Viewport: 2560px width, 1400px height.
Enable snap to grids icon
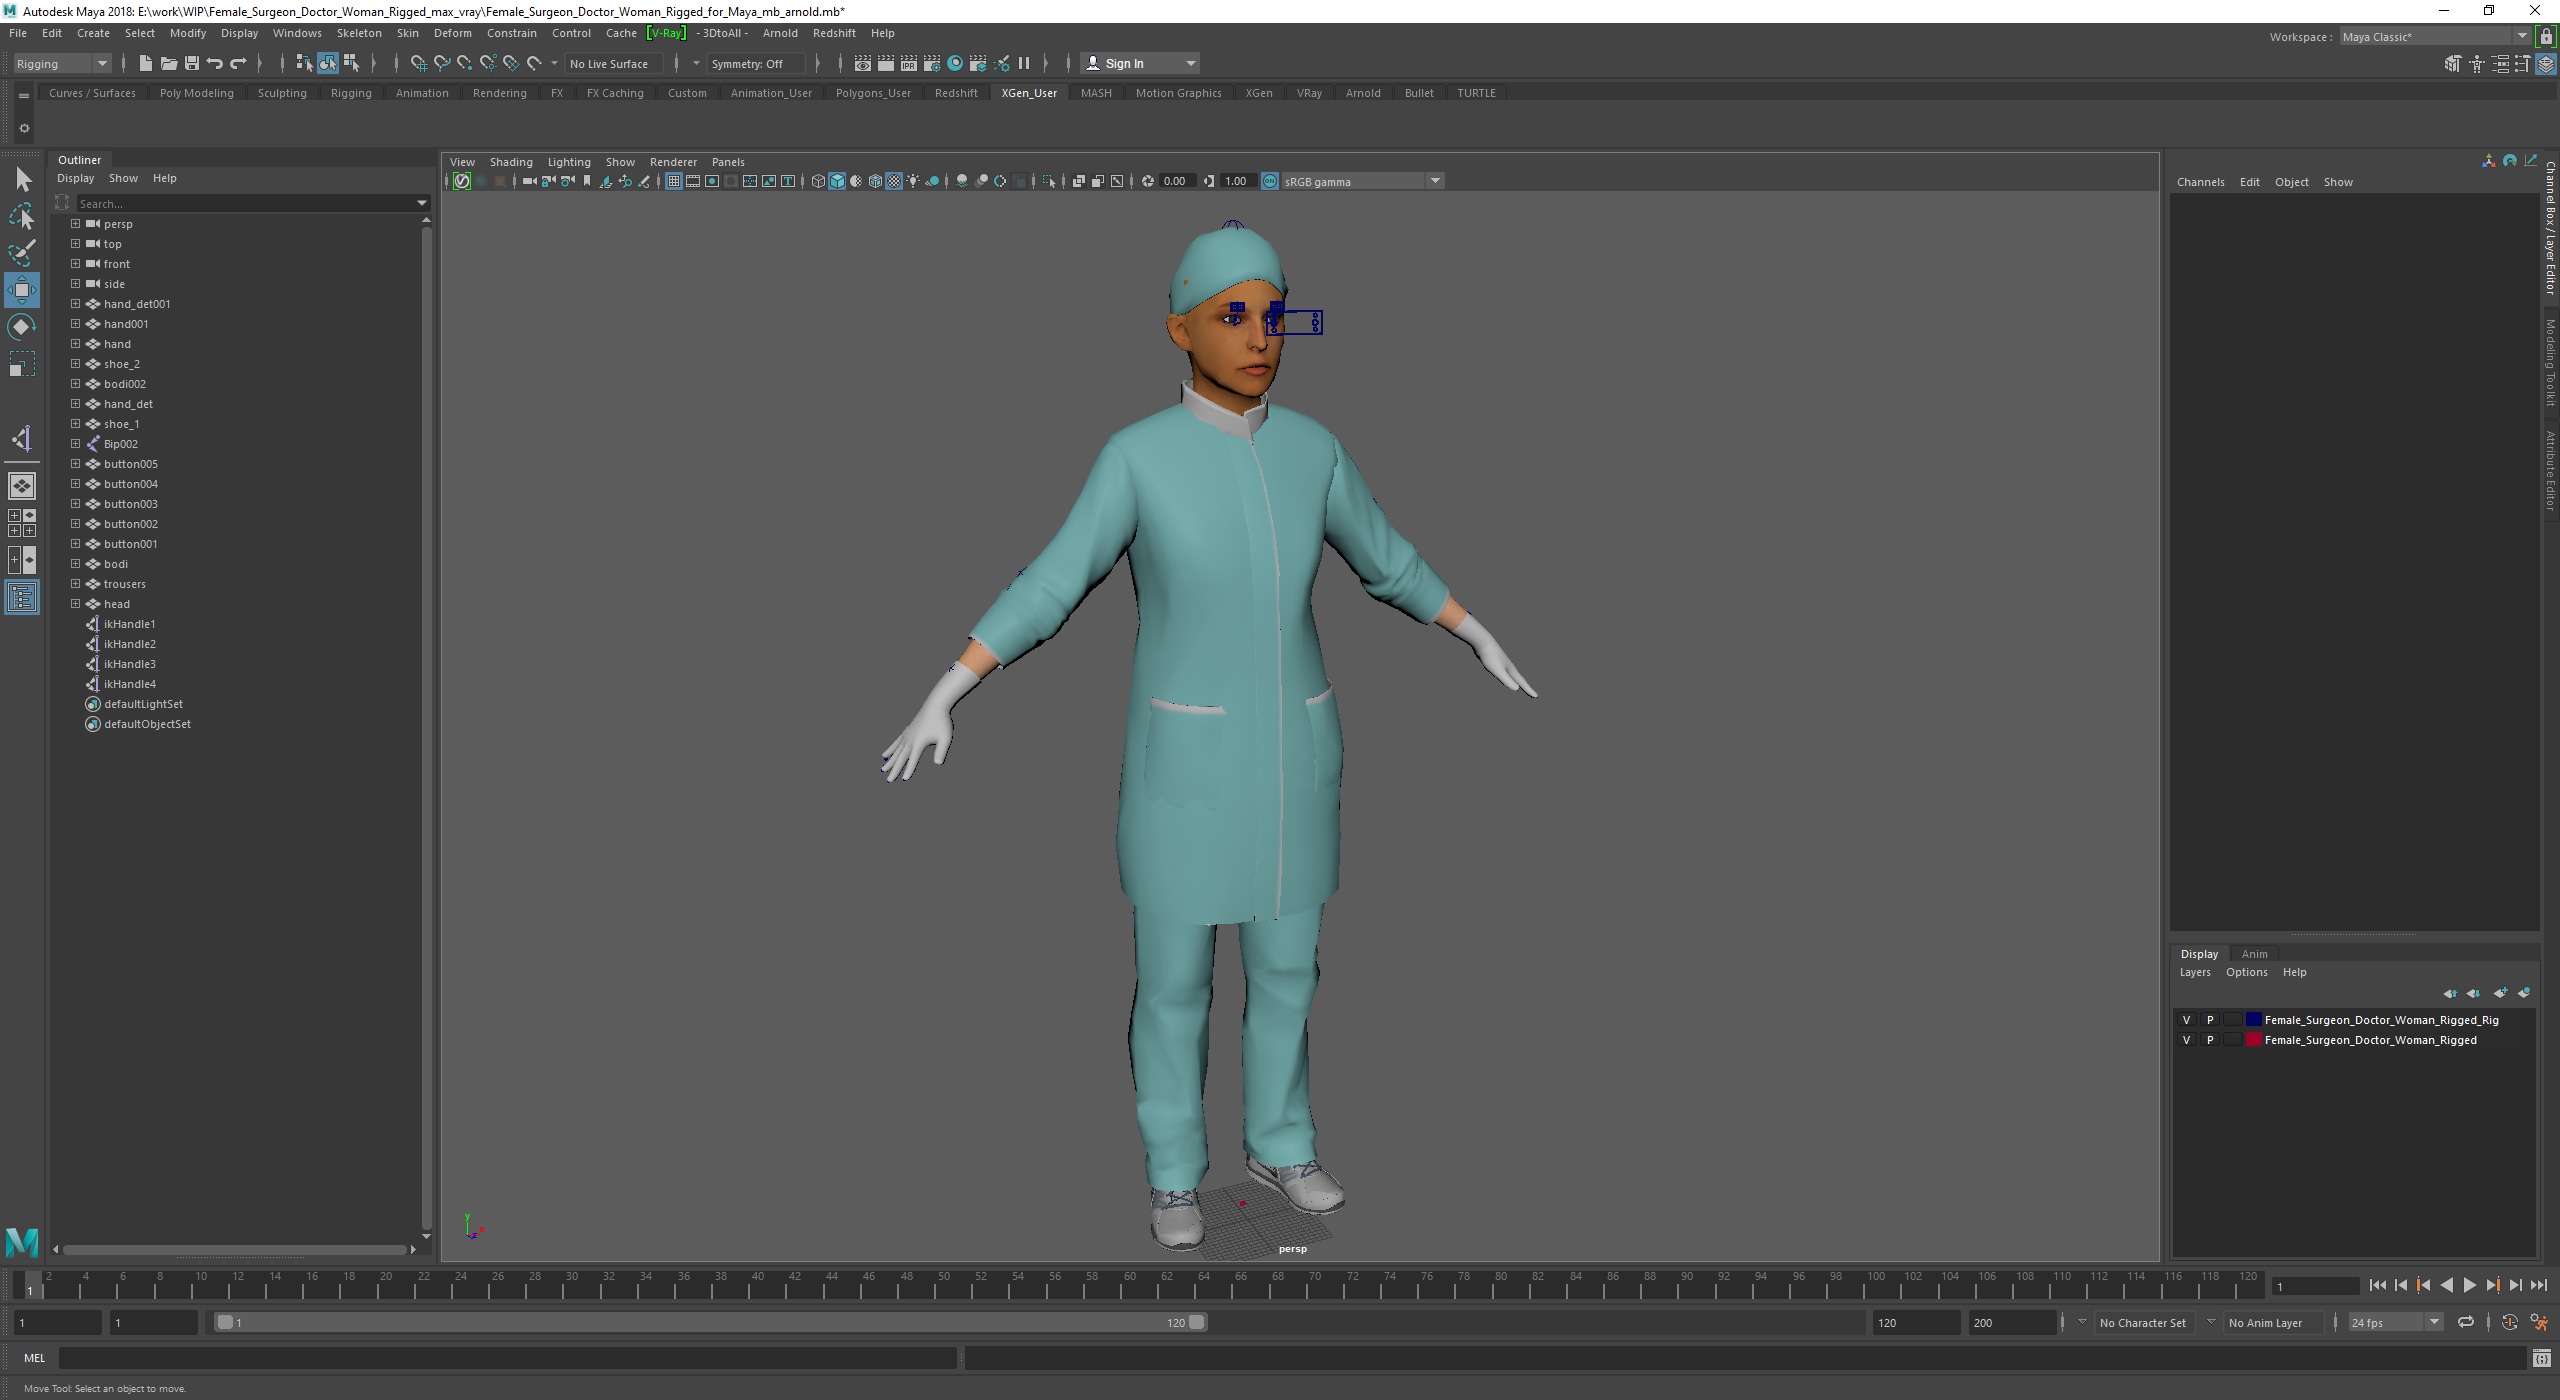coord(418,63)
